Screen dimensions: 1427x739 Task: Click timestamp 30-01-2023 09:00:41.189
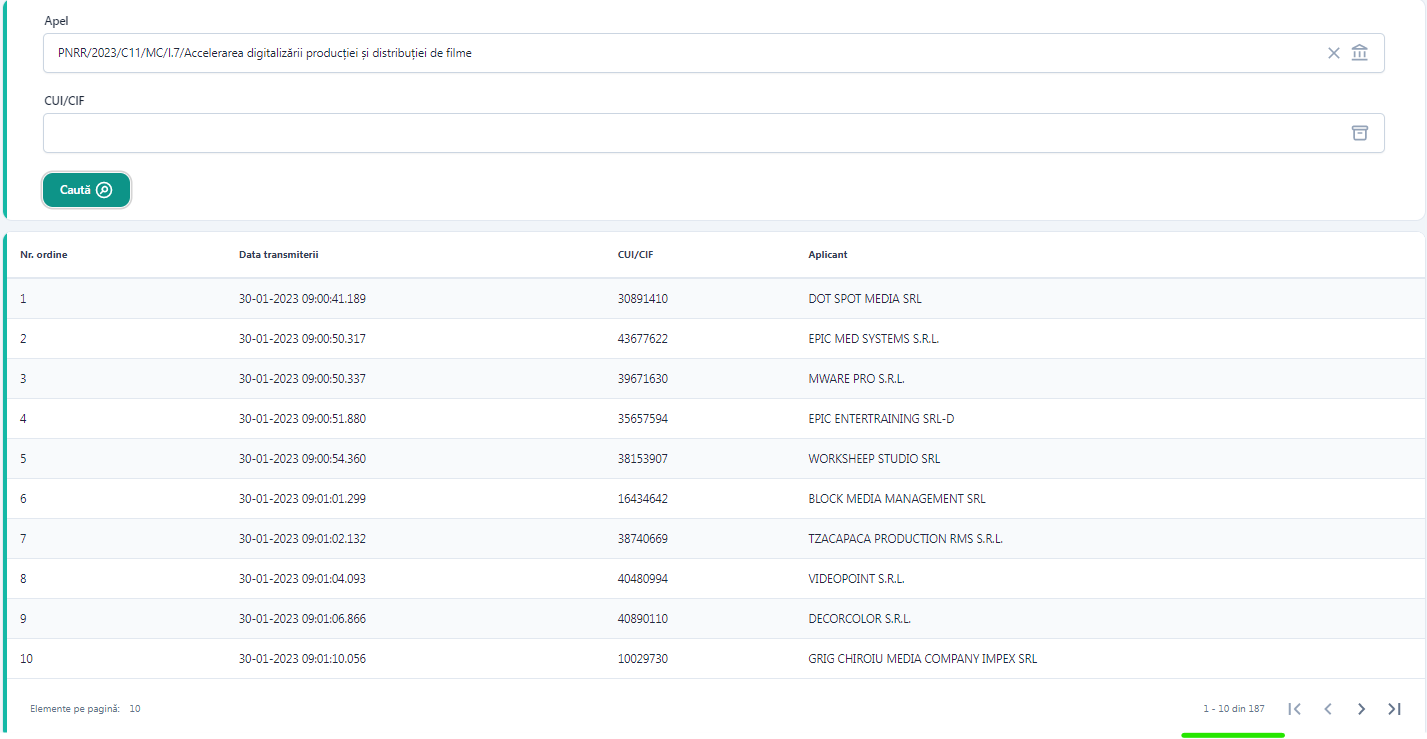tap(302, 299)
